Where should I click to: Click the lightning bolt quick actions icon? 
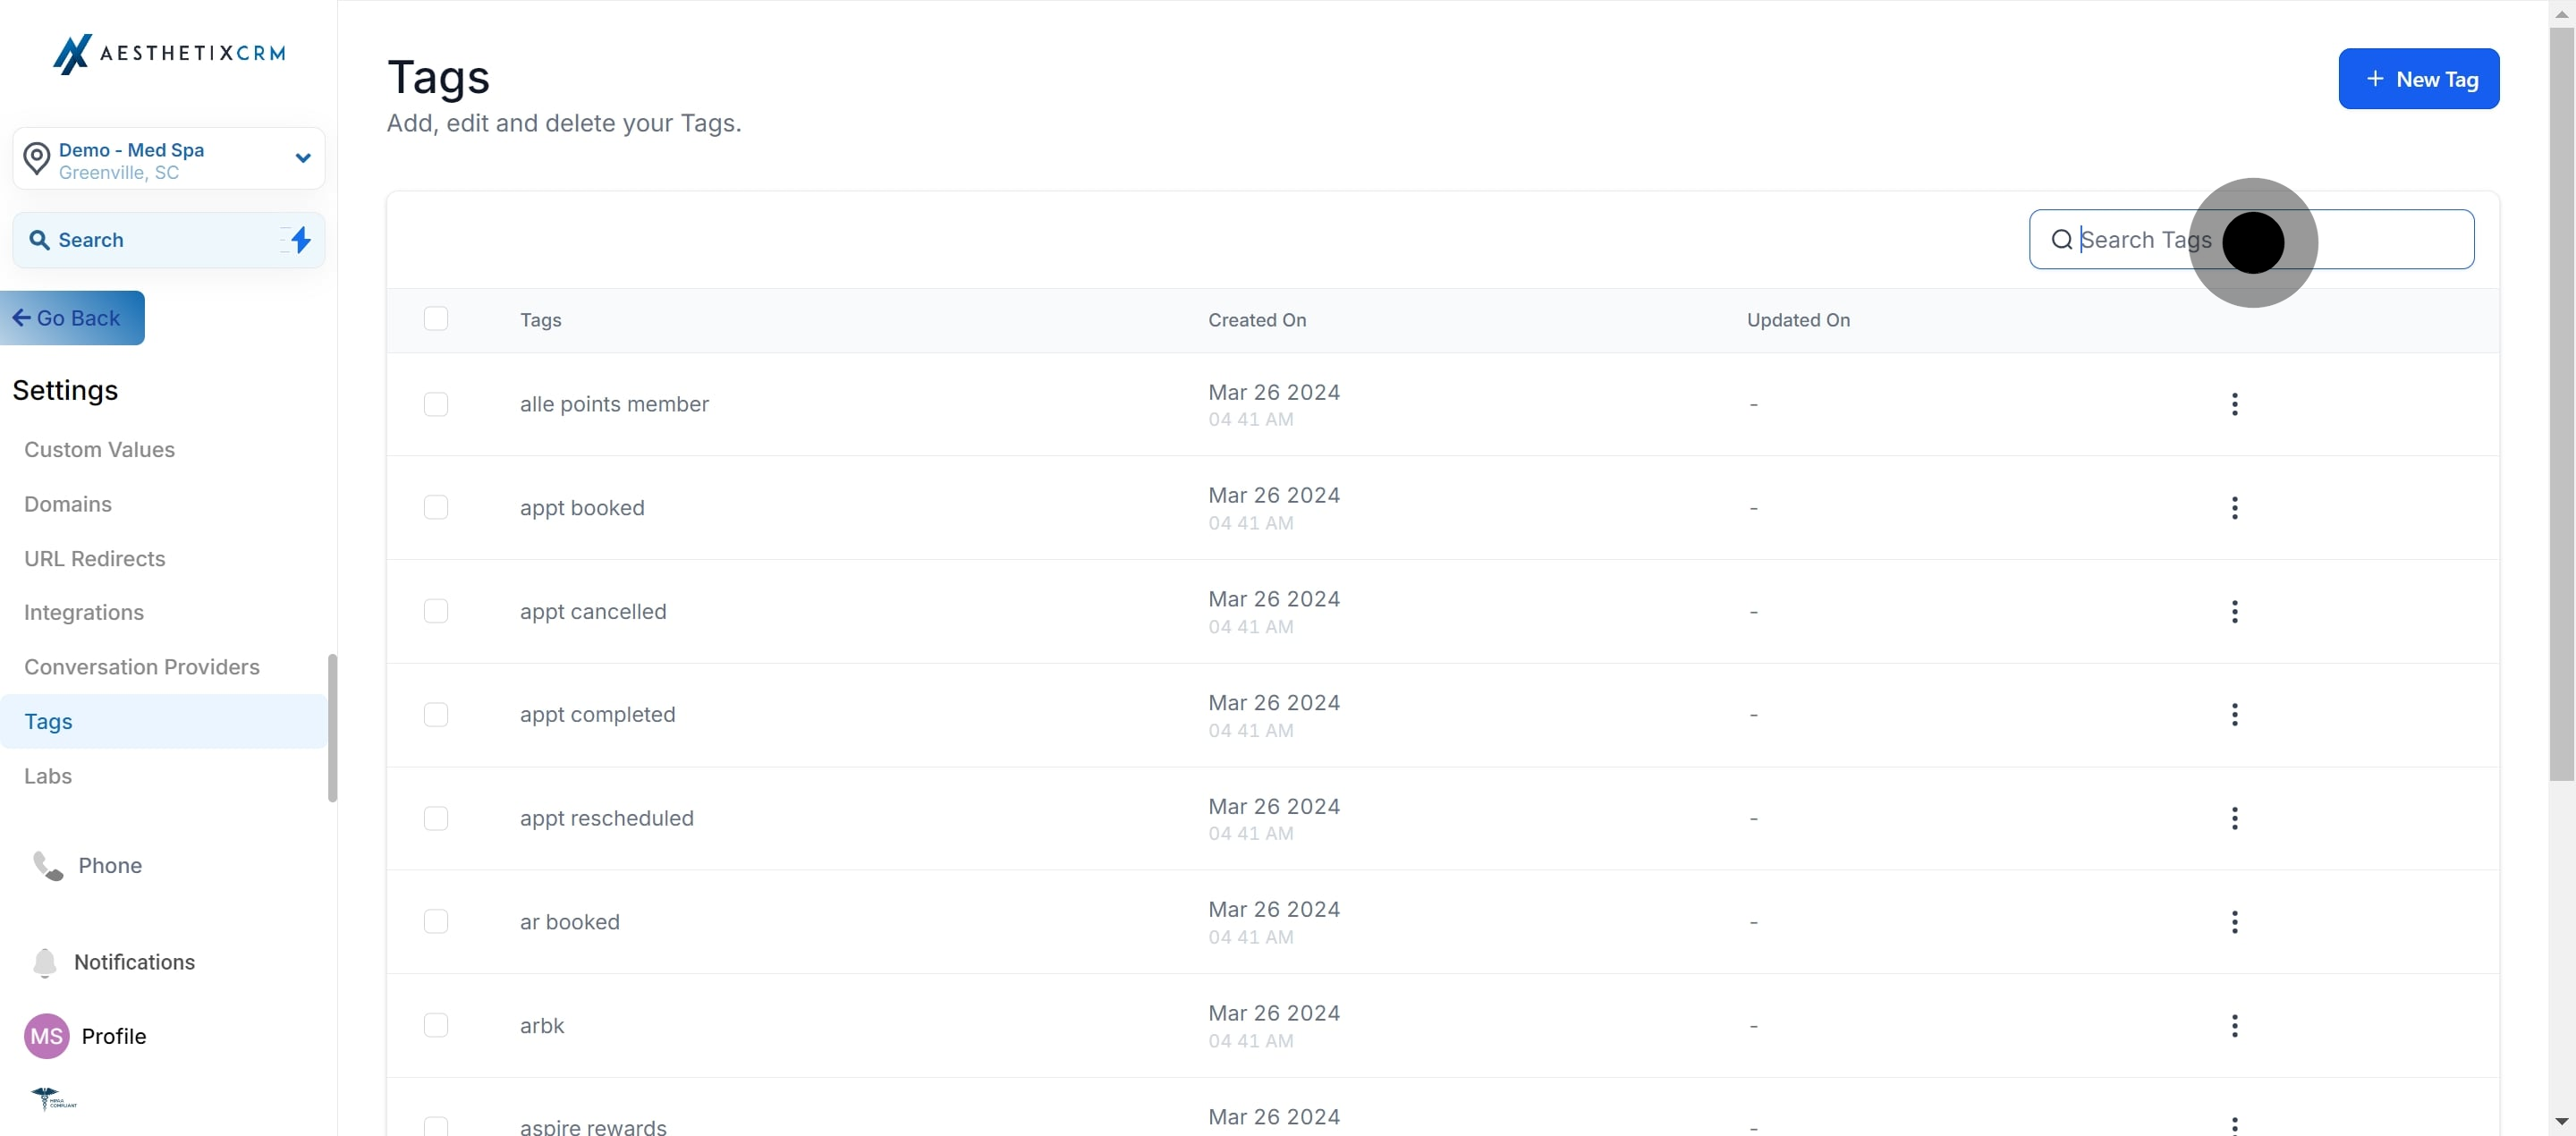[300, 240]
